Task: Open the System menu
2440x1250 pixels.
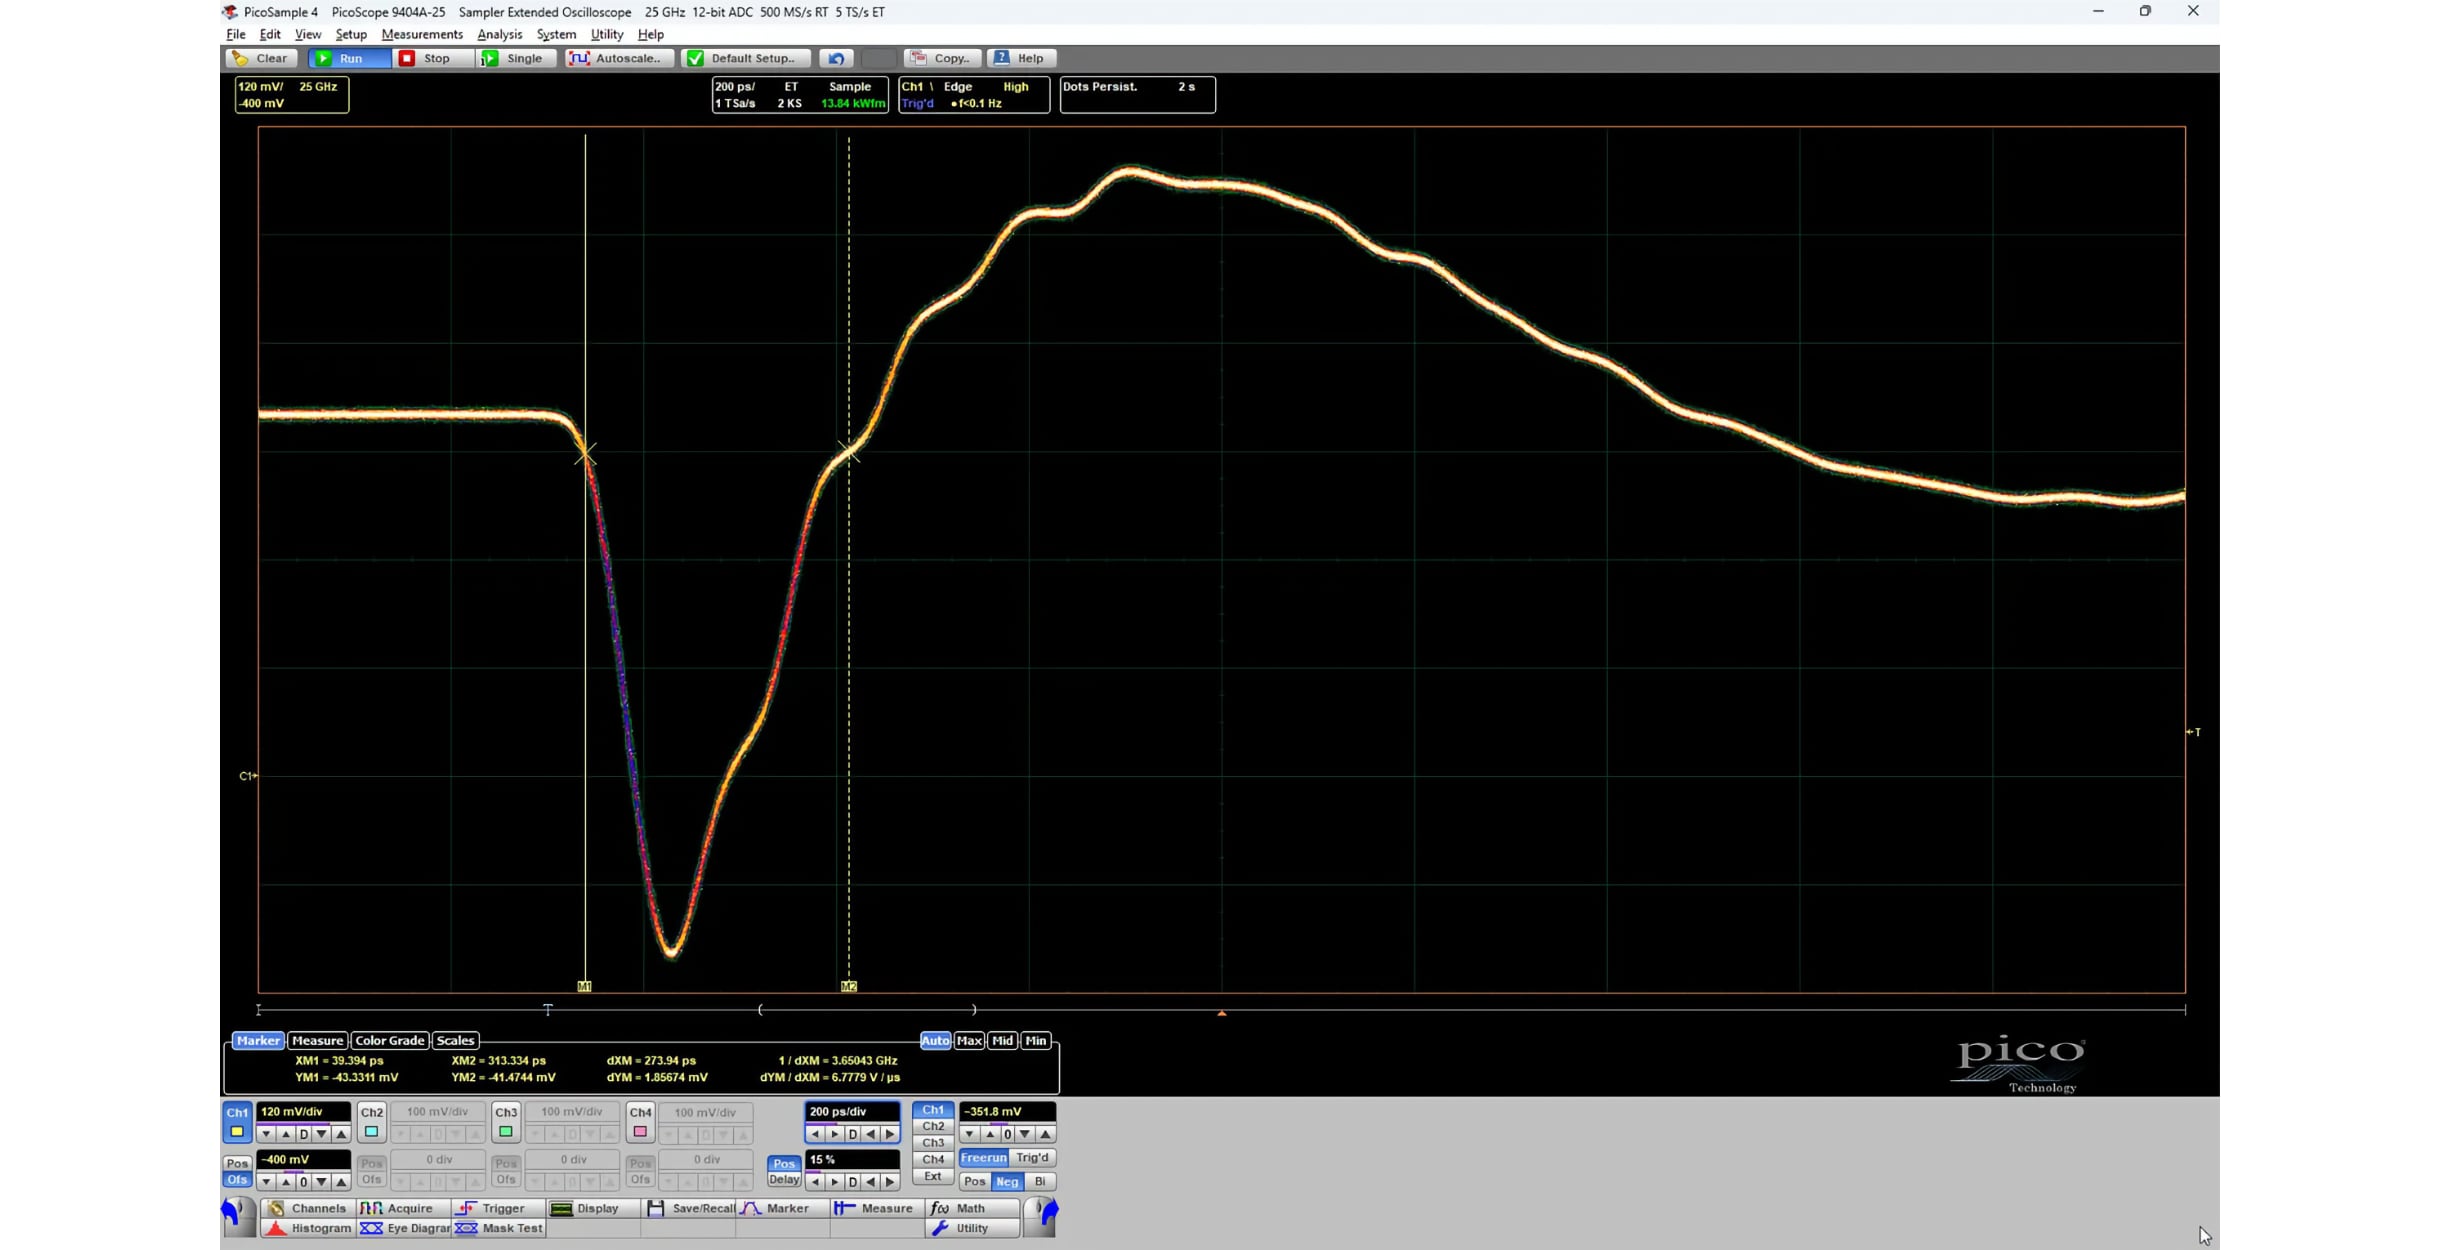Action: (556, 34)
